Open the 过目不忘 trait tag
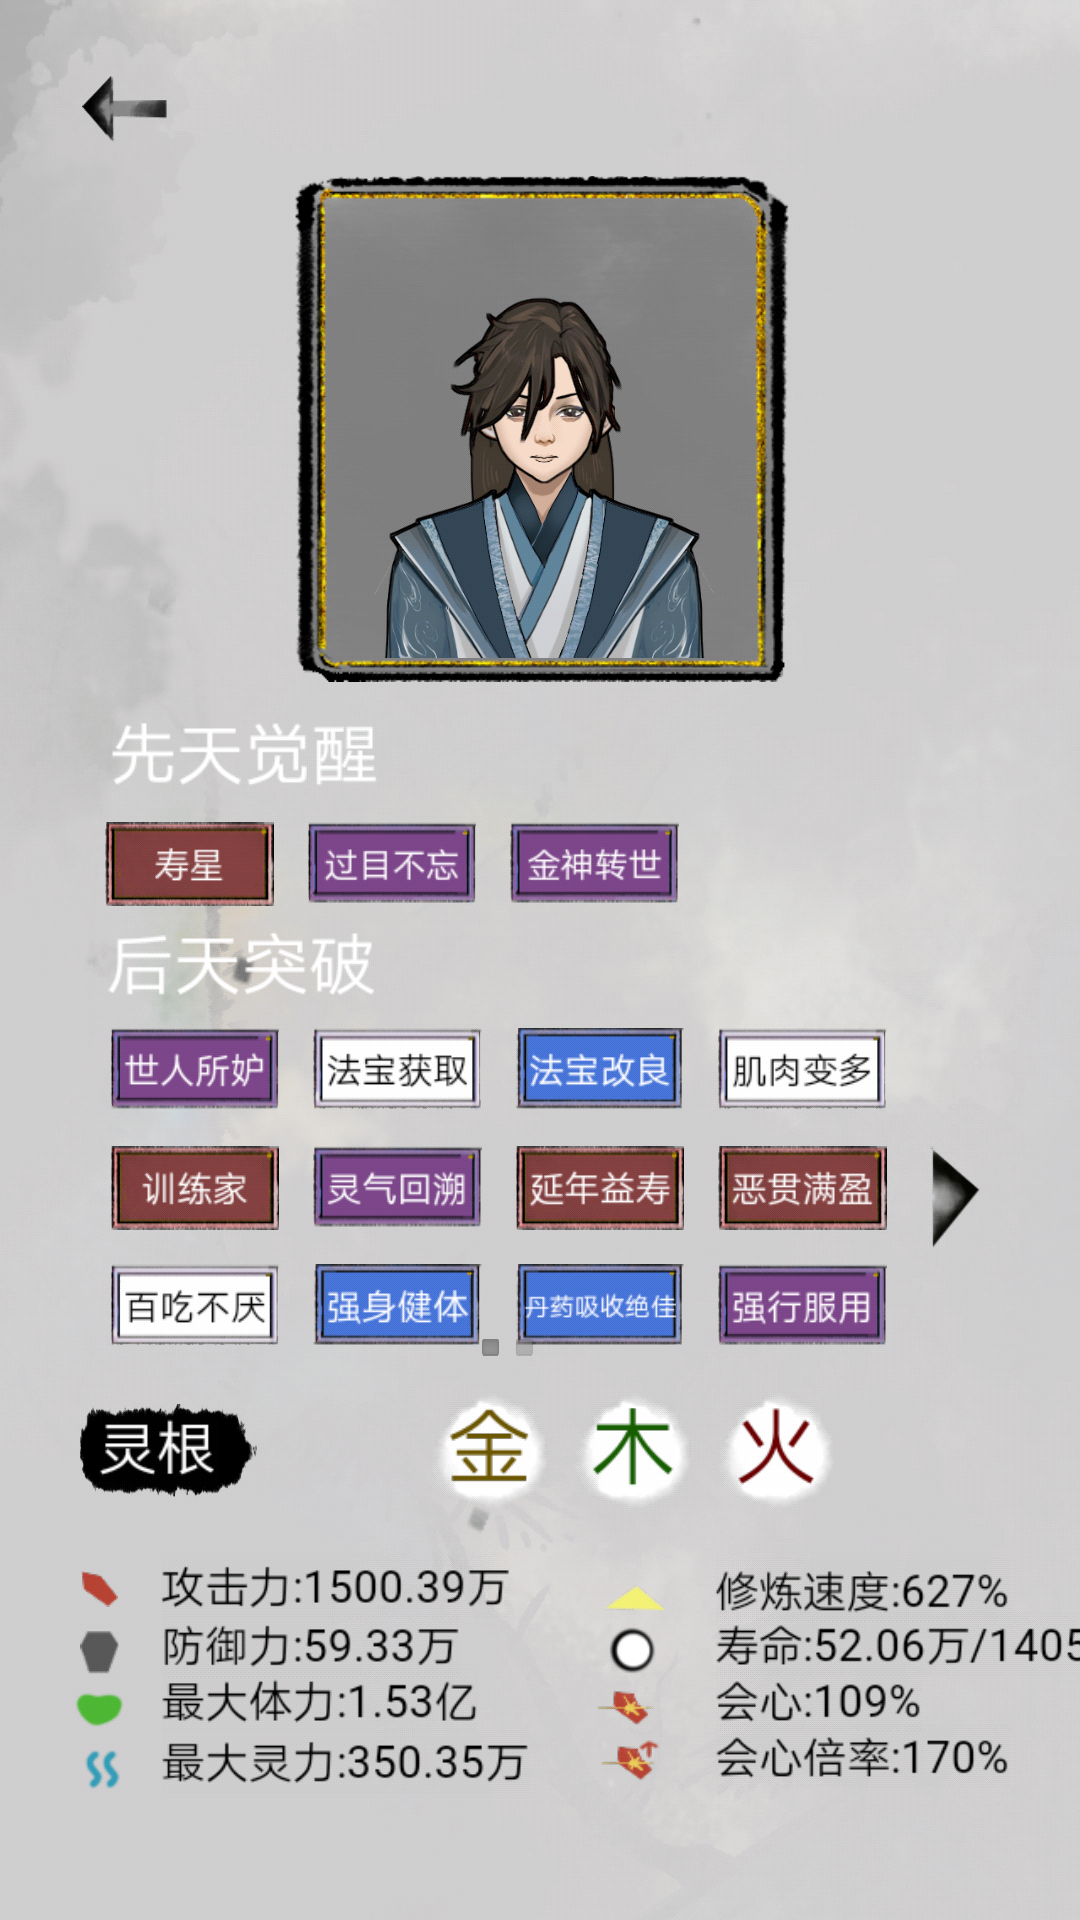Image resolution: width=1080 pixels, height=1920 pixels. point(392,864)
